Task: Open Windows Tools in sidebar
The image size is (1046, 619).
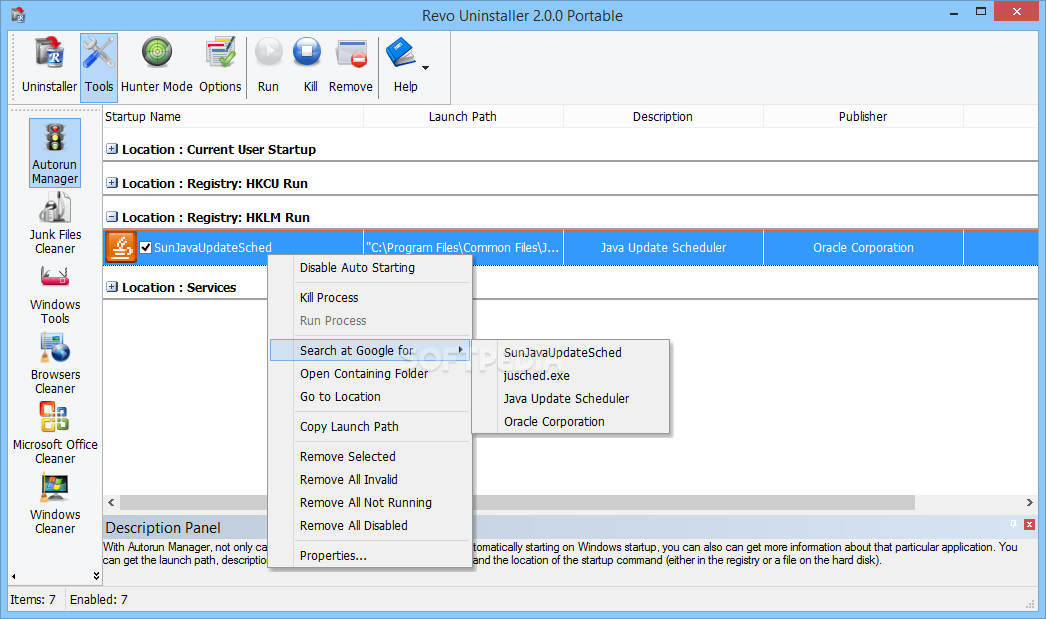Action: point(55,293)
